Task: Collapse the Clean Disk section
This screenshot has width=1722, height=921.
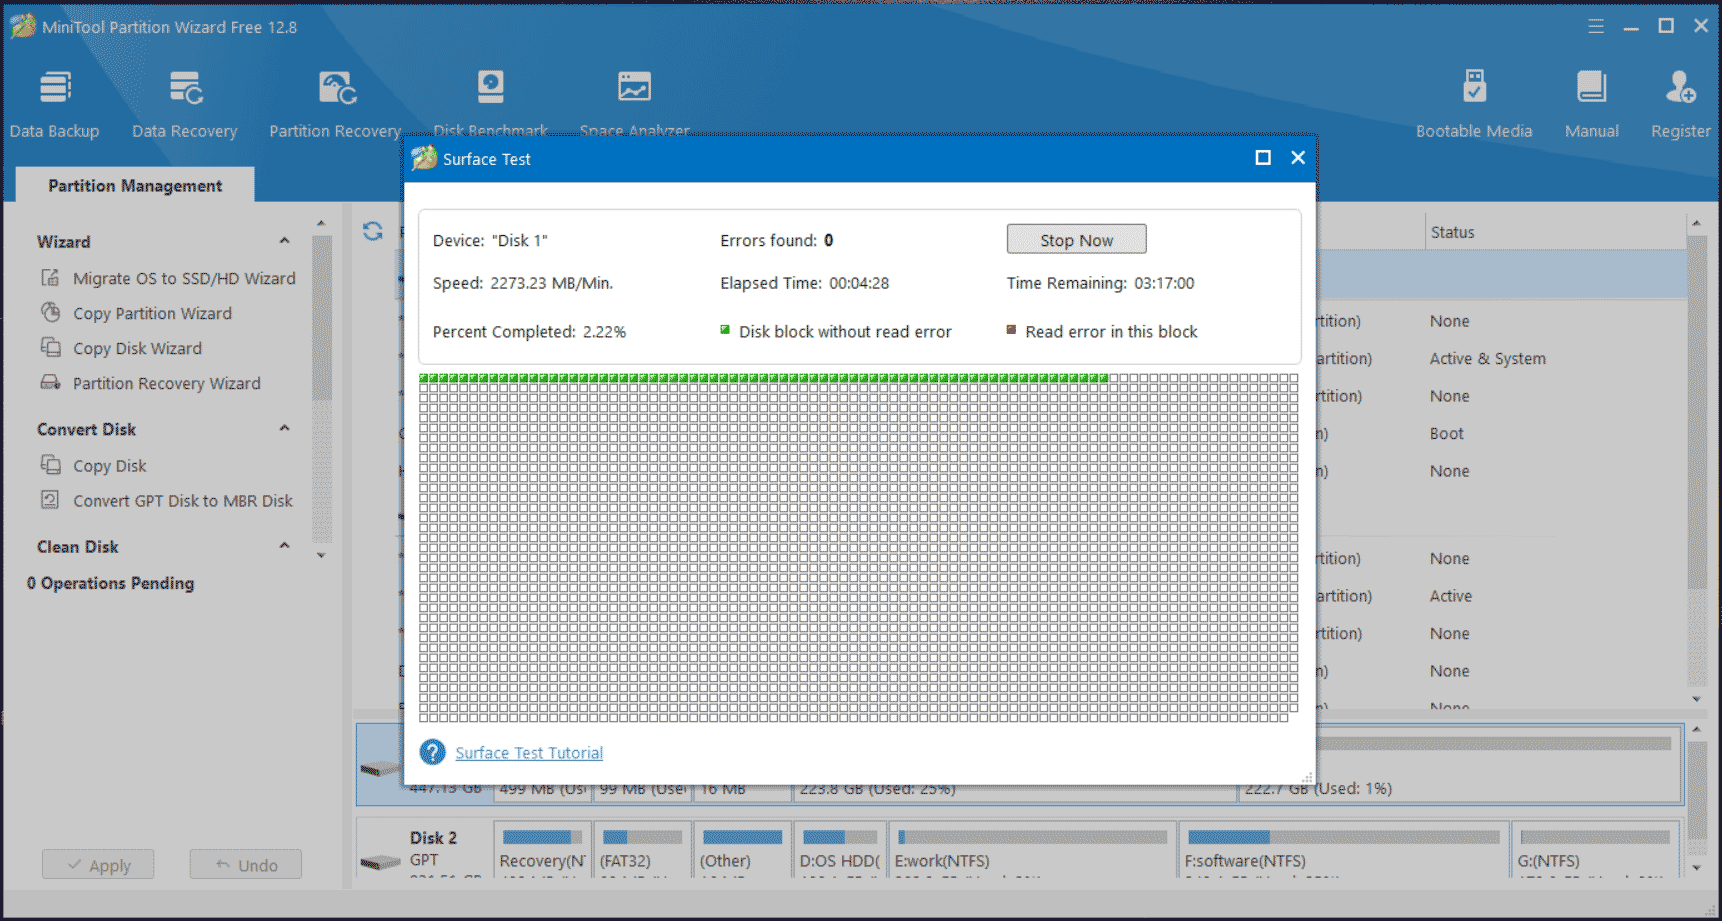Action: pyautogui.click(x=284, y=546)
